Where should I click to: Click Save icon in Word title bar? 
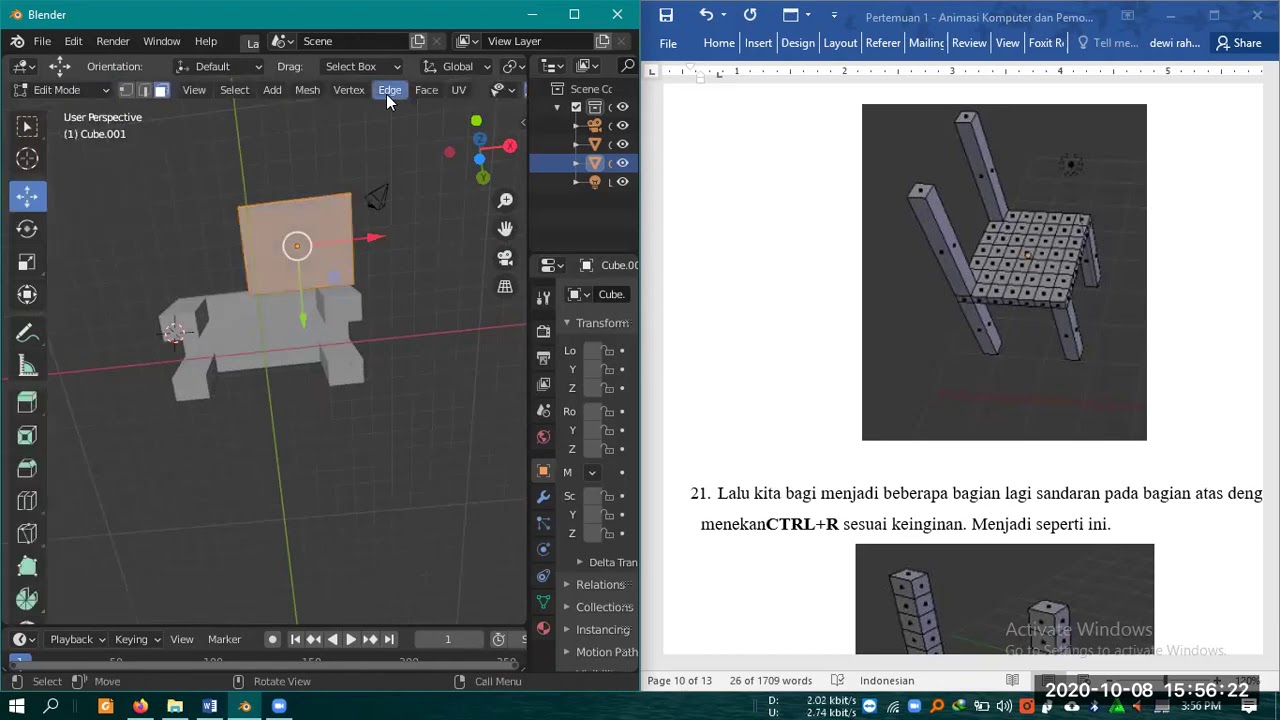(x=666, y=15)
